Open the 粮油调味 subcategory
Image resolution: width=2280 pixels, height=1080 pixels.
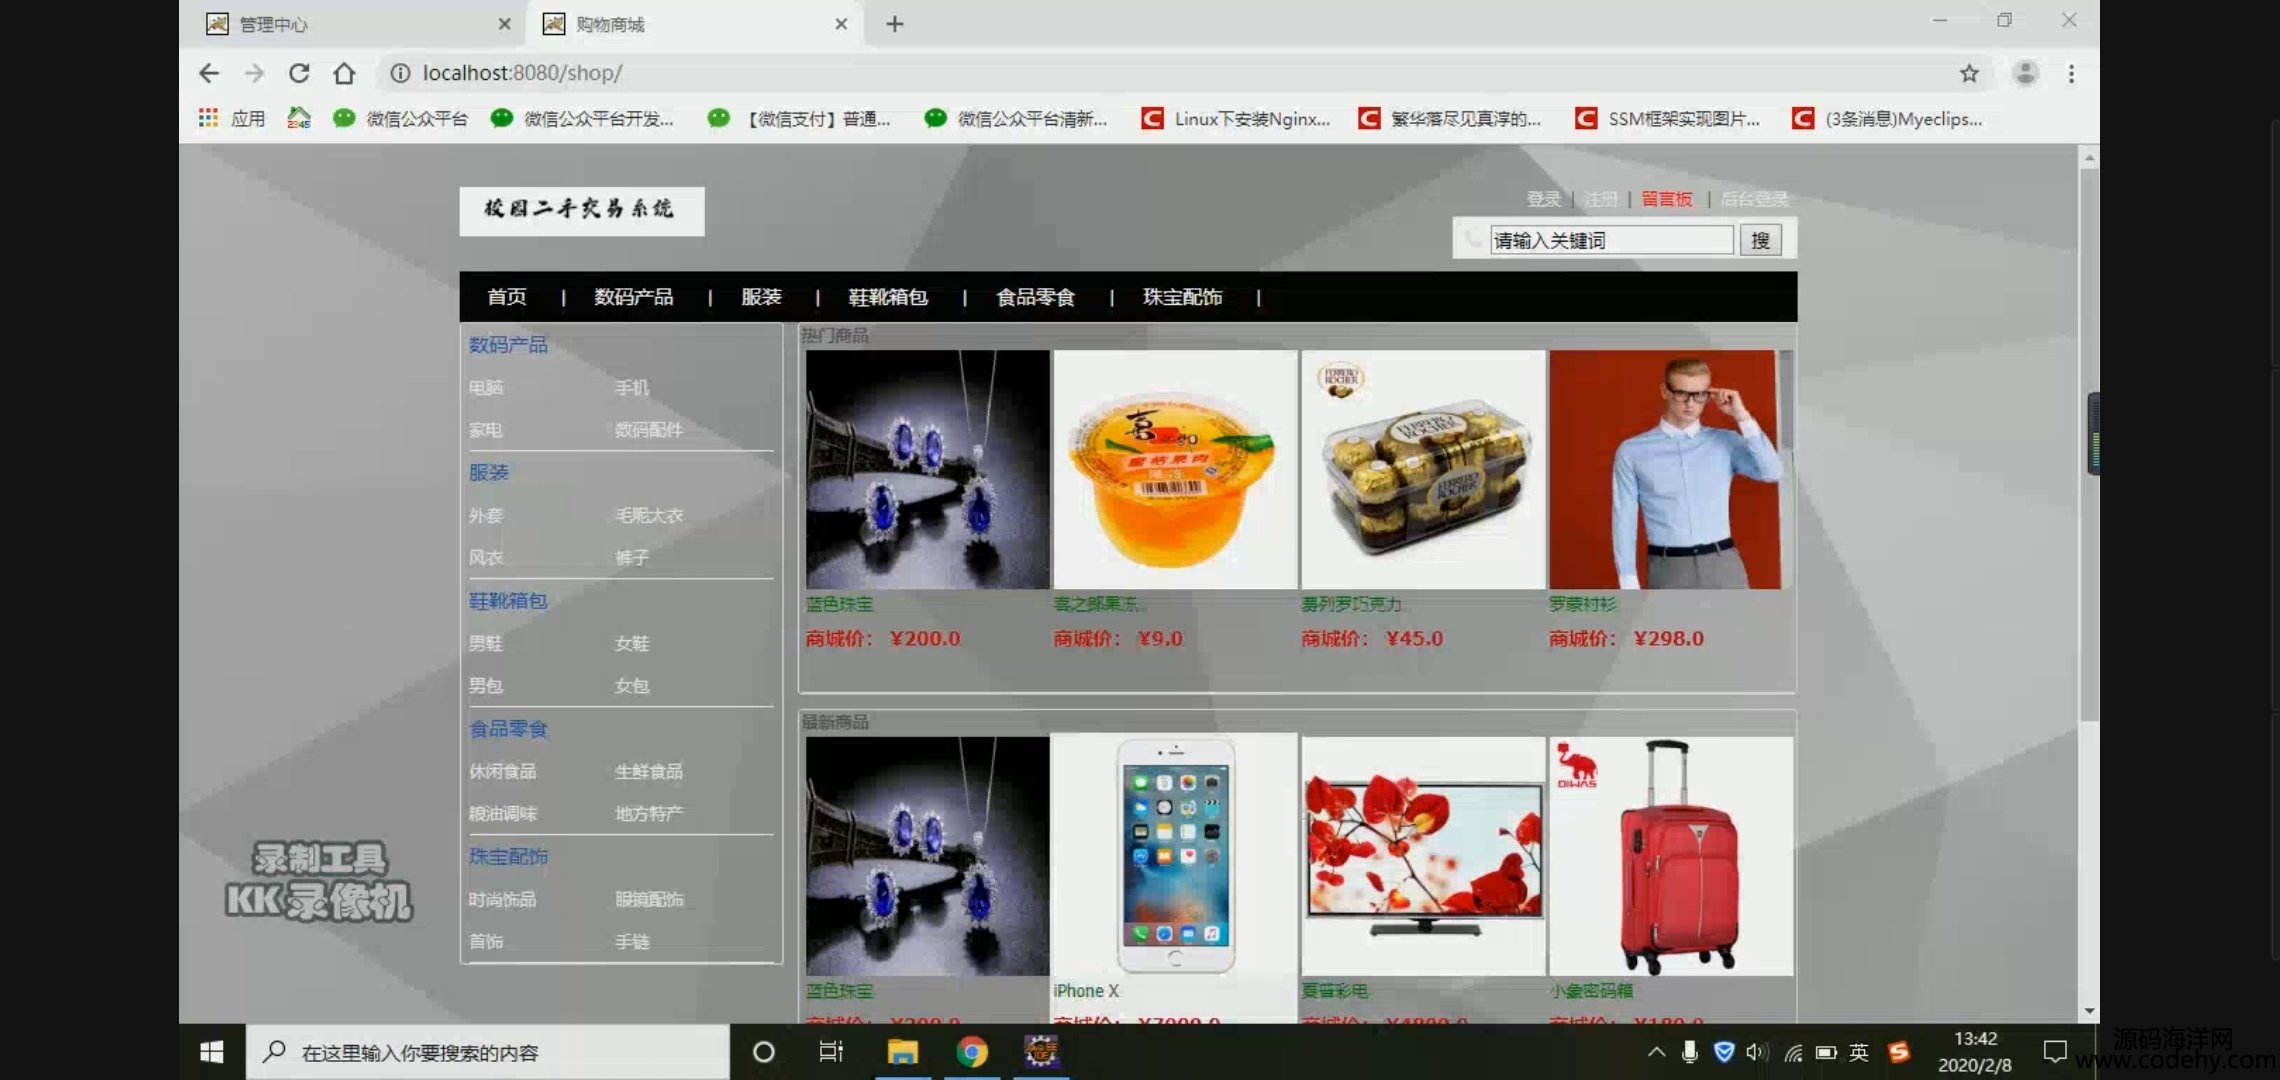tap(503, 813)
